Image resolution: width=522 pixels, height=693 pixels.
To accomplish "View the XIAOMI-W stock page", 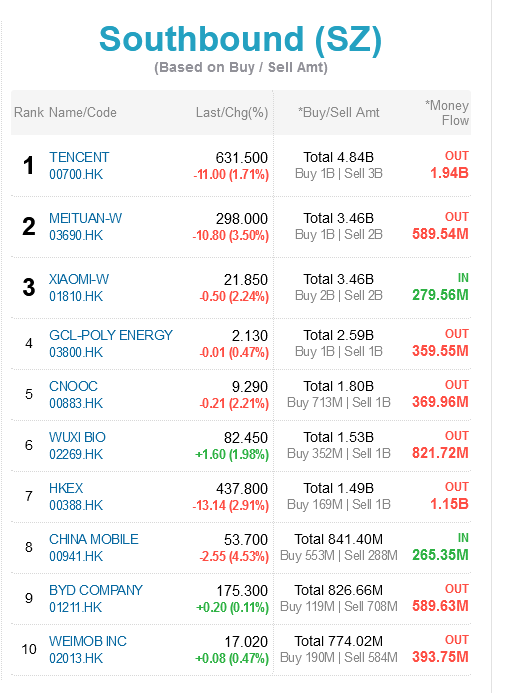I will [79, 279].
